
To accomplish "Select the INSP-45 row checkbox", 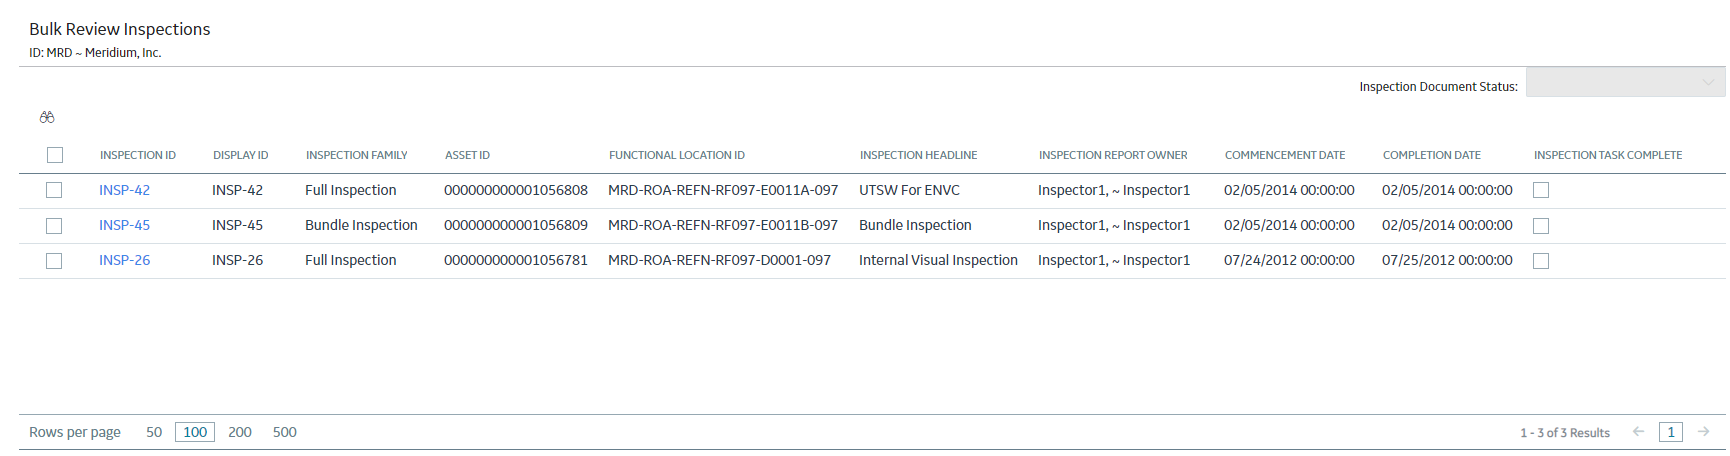I will (x=54, y=226).
